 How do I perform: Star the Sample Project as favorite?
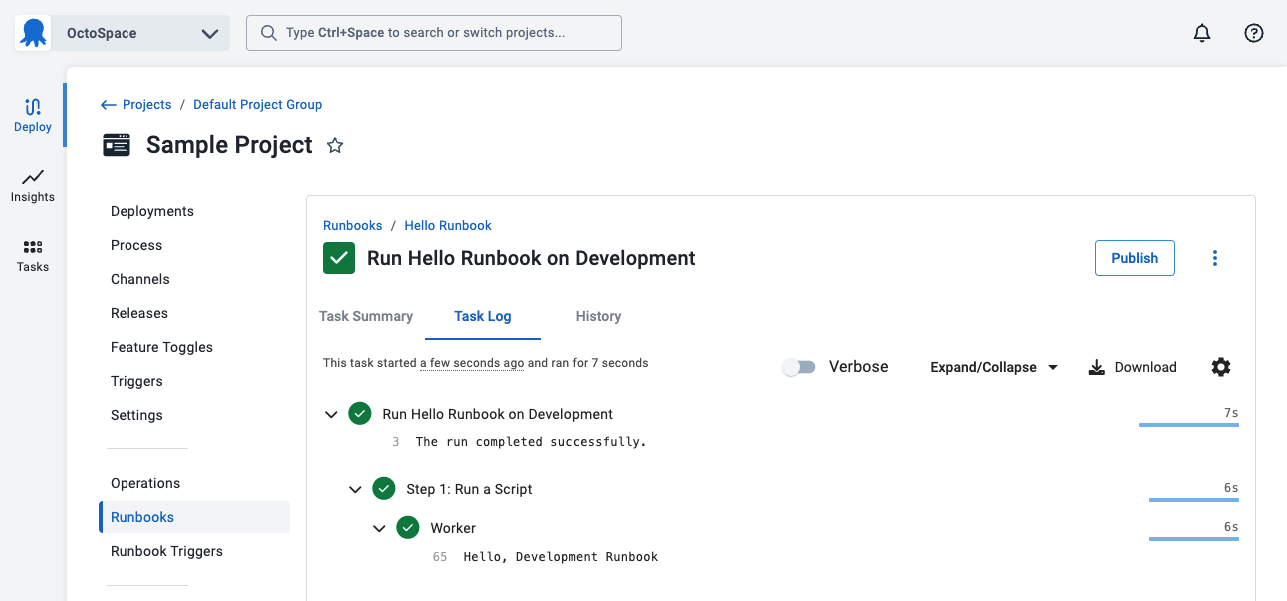pos(334,145)
